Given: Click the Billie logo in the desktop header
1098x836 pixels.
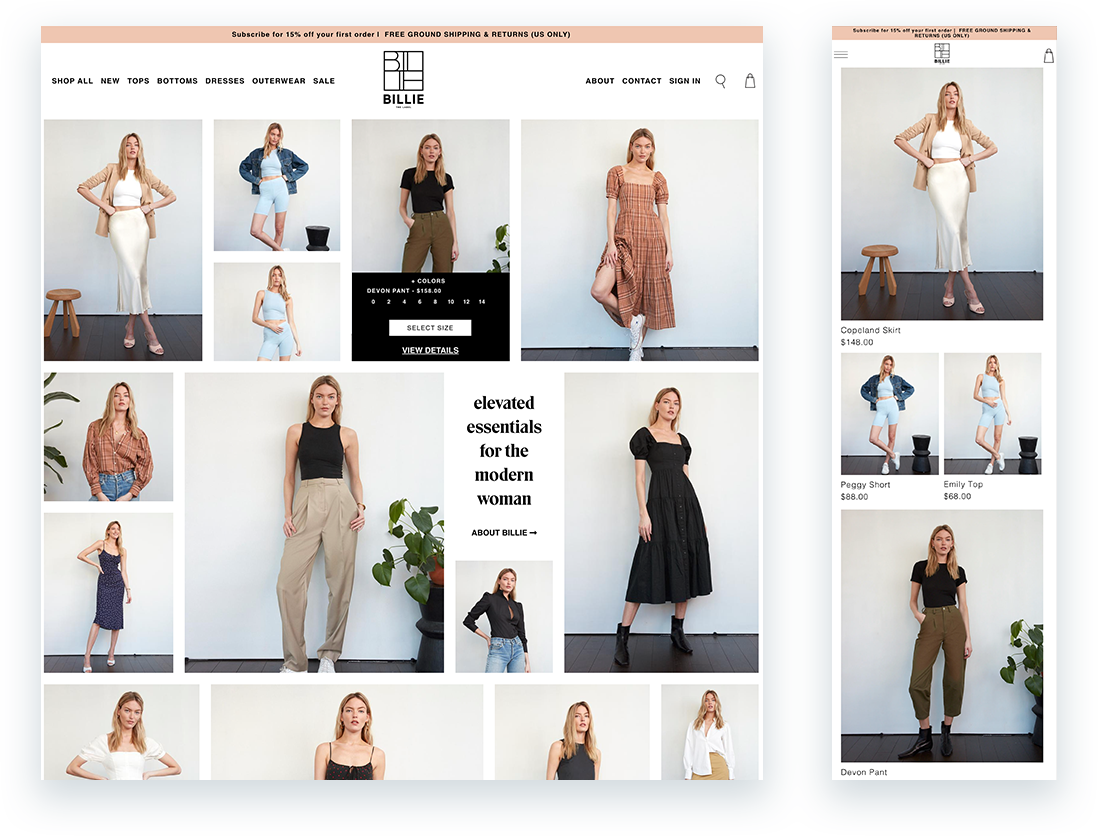Looking at the screenshot, I should point(403,81).
